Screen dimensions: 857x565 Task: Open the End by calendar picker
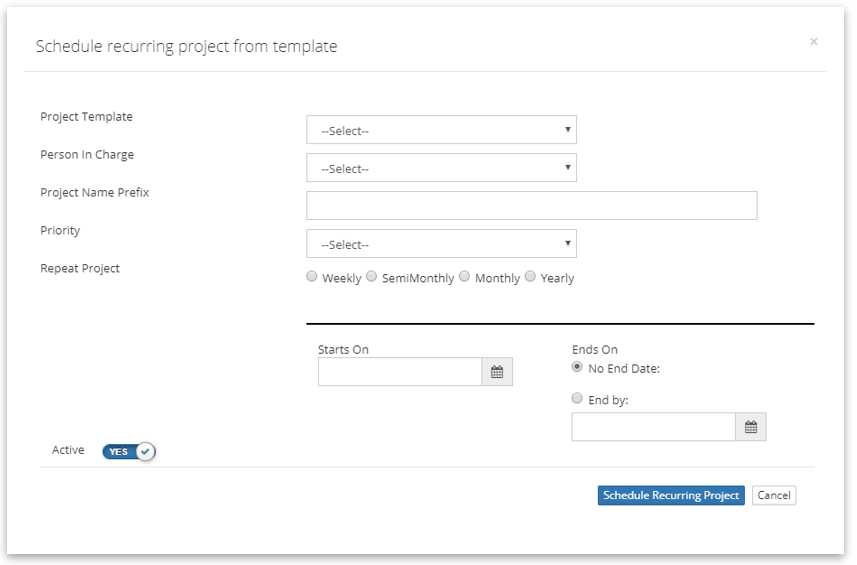pos(751,427)
